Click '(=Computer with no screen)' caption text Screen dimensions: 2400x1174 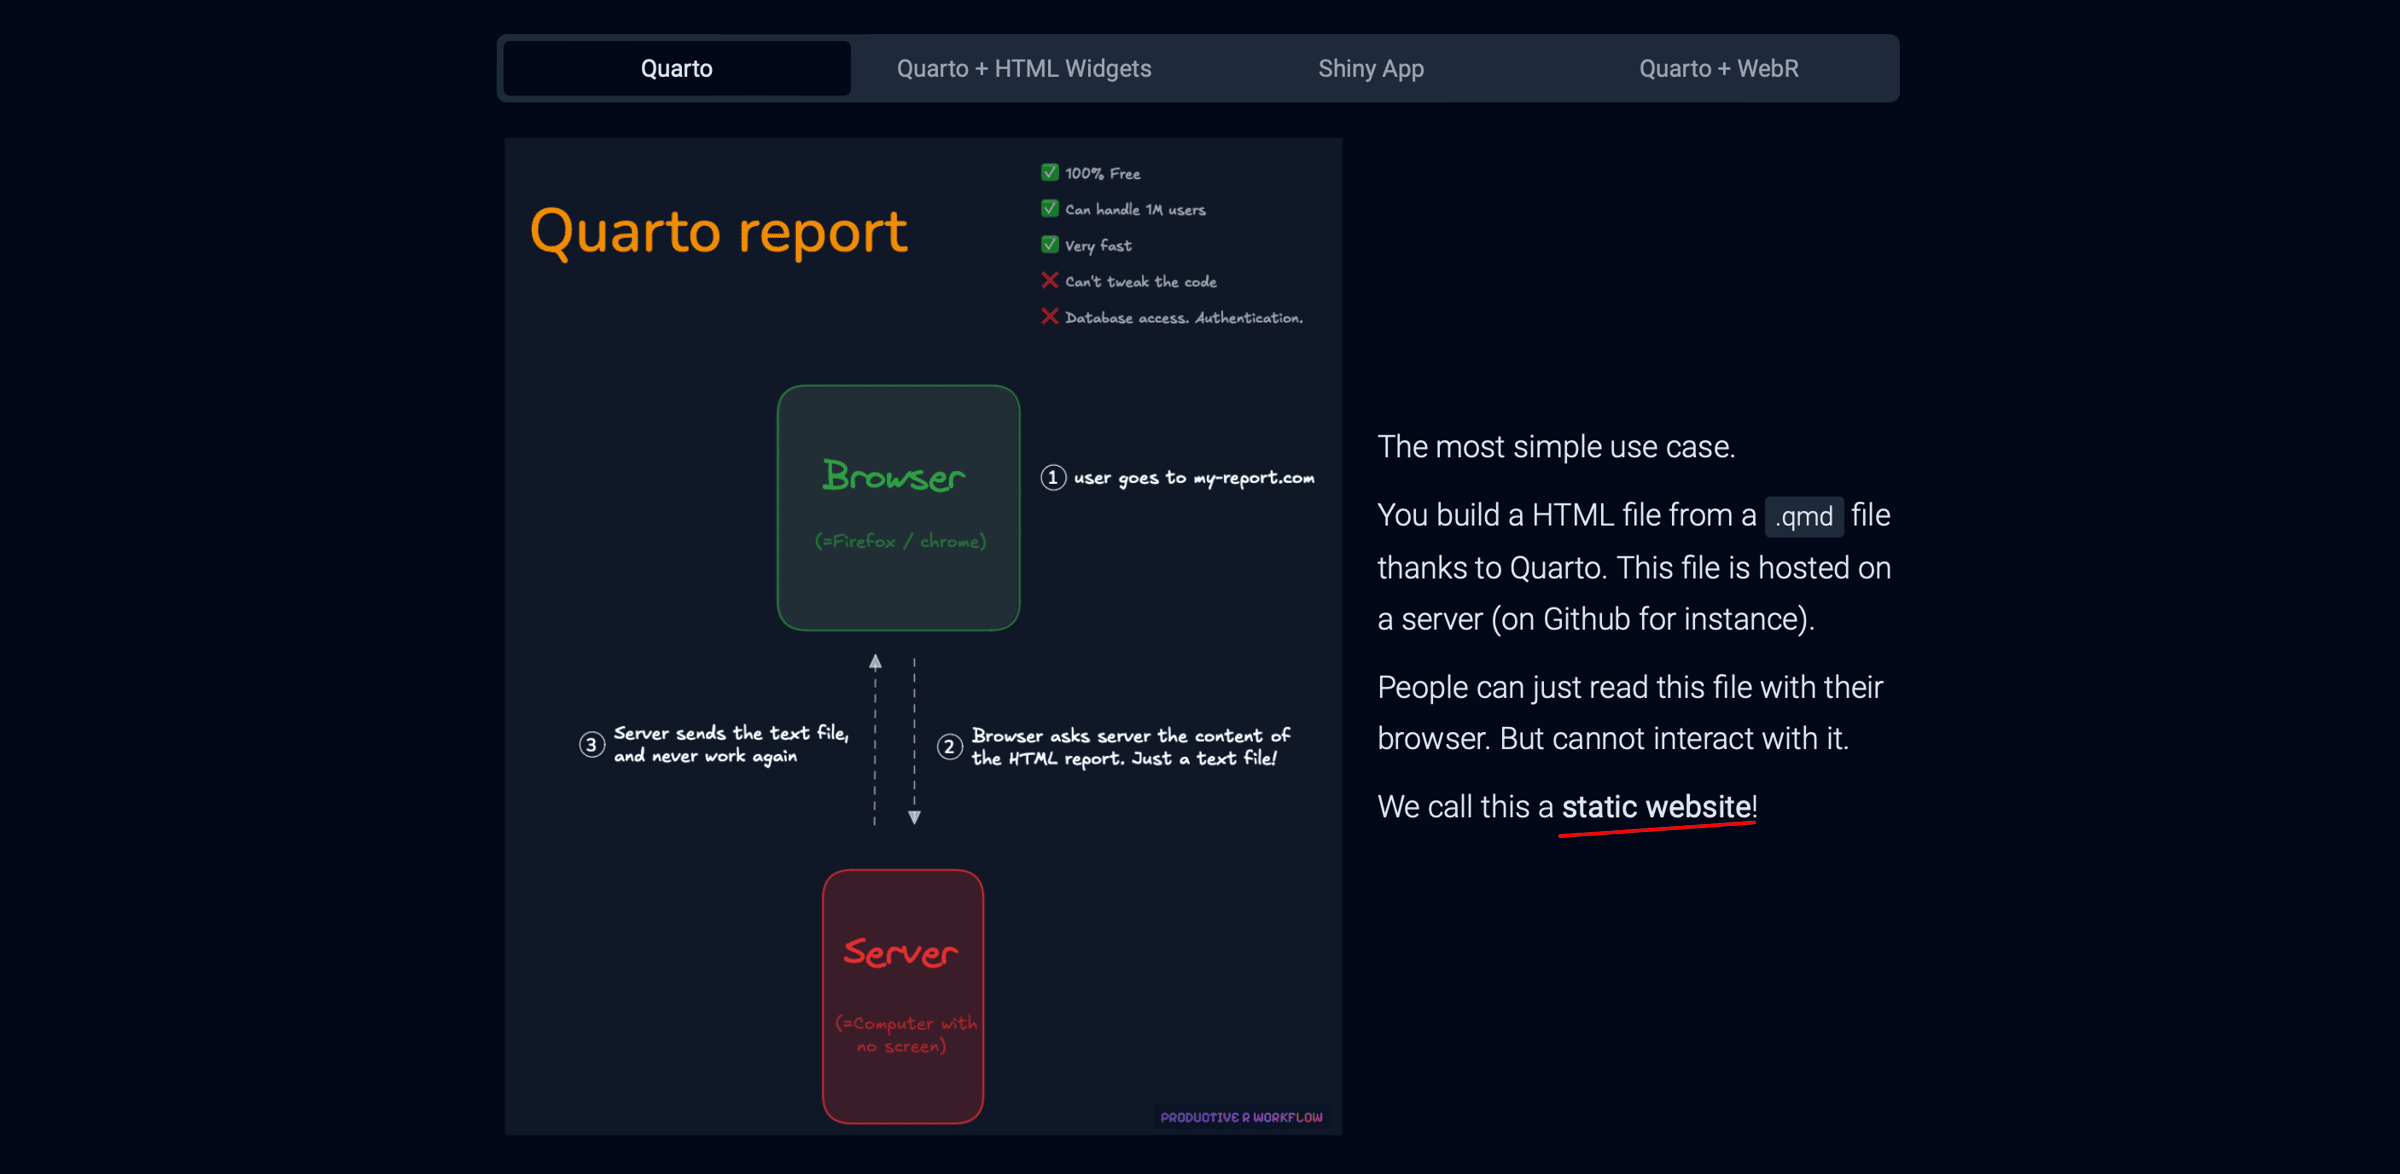pos(905,1035)
